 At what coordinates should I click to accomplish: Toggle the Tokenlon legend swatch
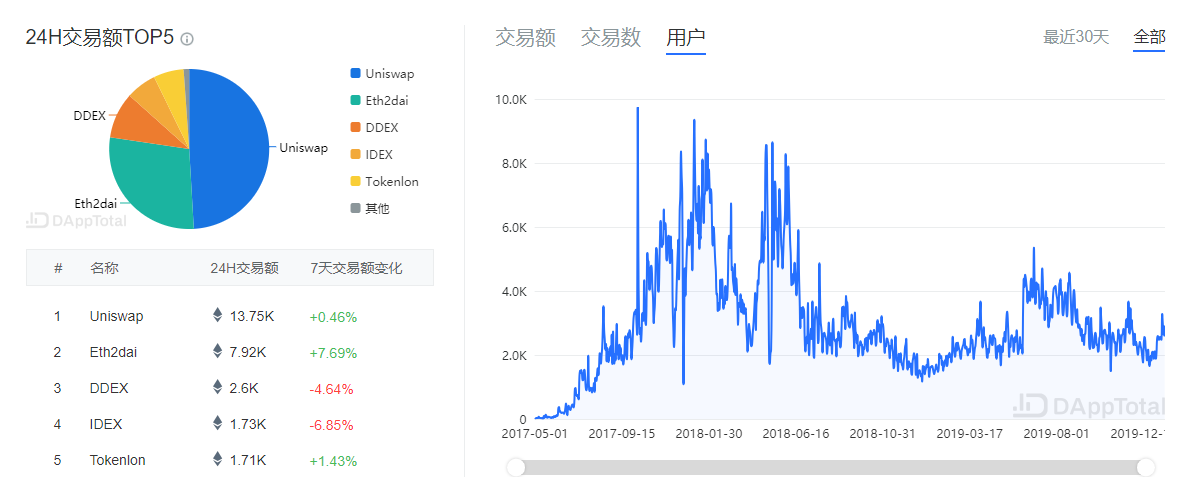[355, 181]
